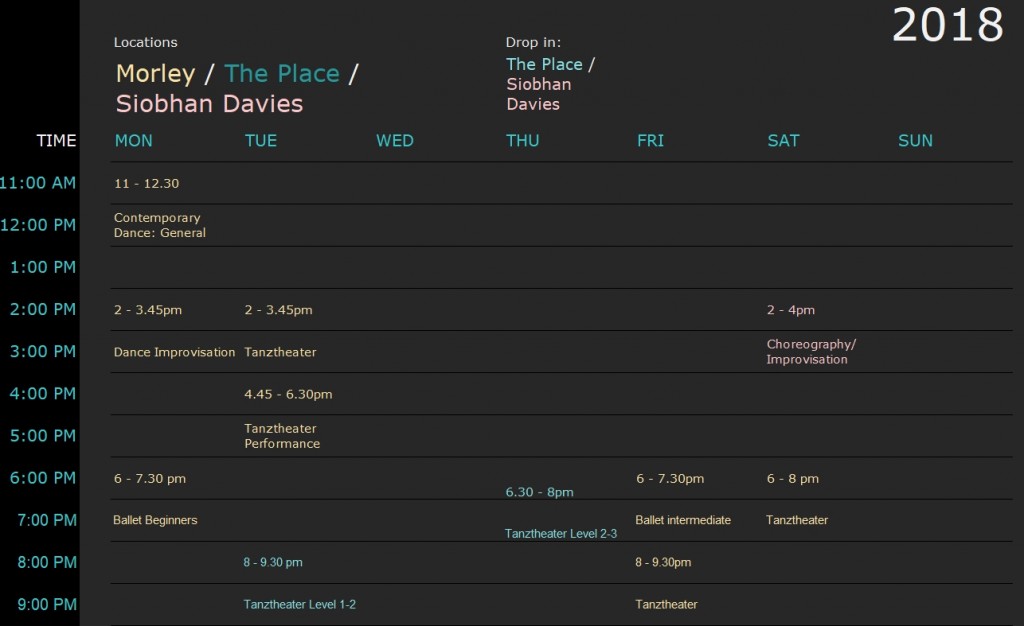This screenshot has width=1024, height=626.
Task: Click the Tanztheater Performance entry
Action: pyautogui.click(x=282, y=436)
